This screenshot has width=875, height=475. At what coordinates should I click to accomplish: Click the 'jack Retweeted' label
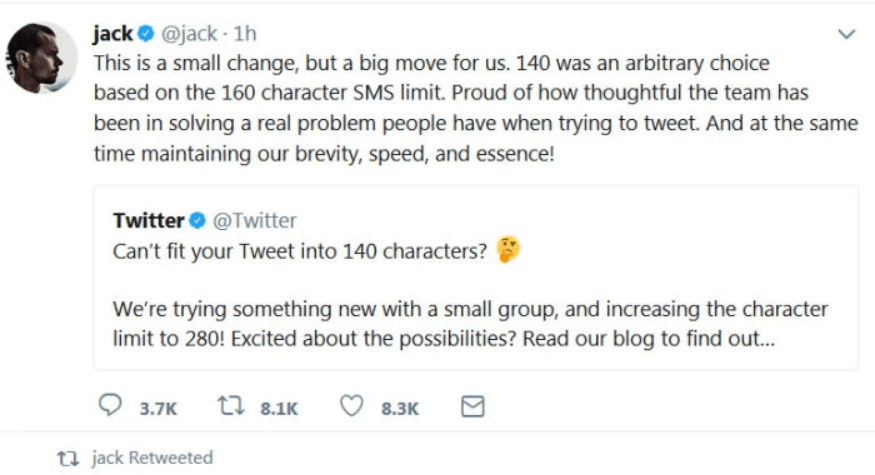152,458
